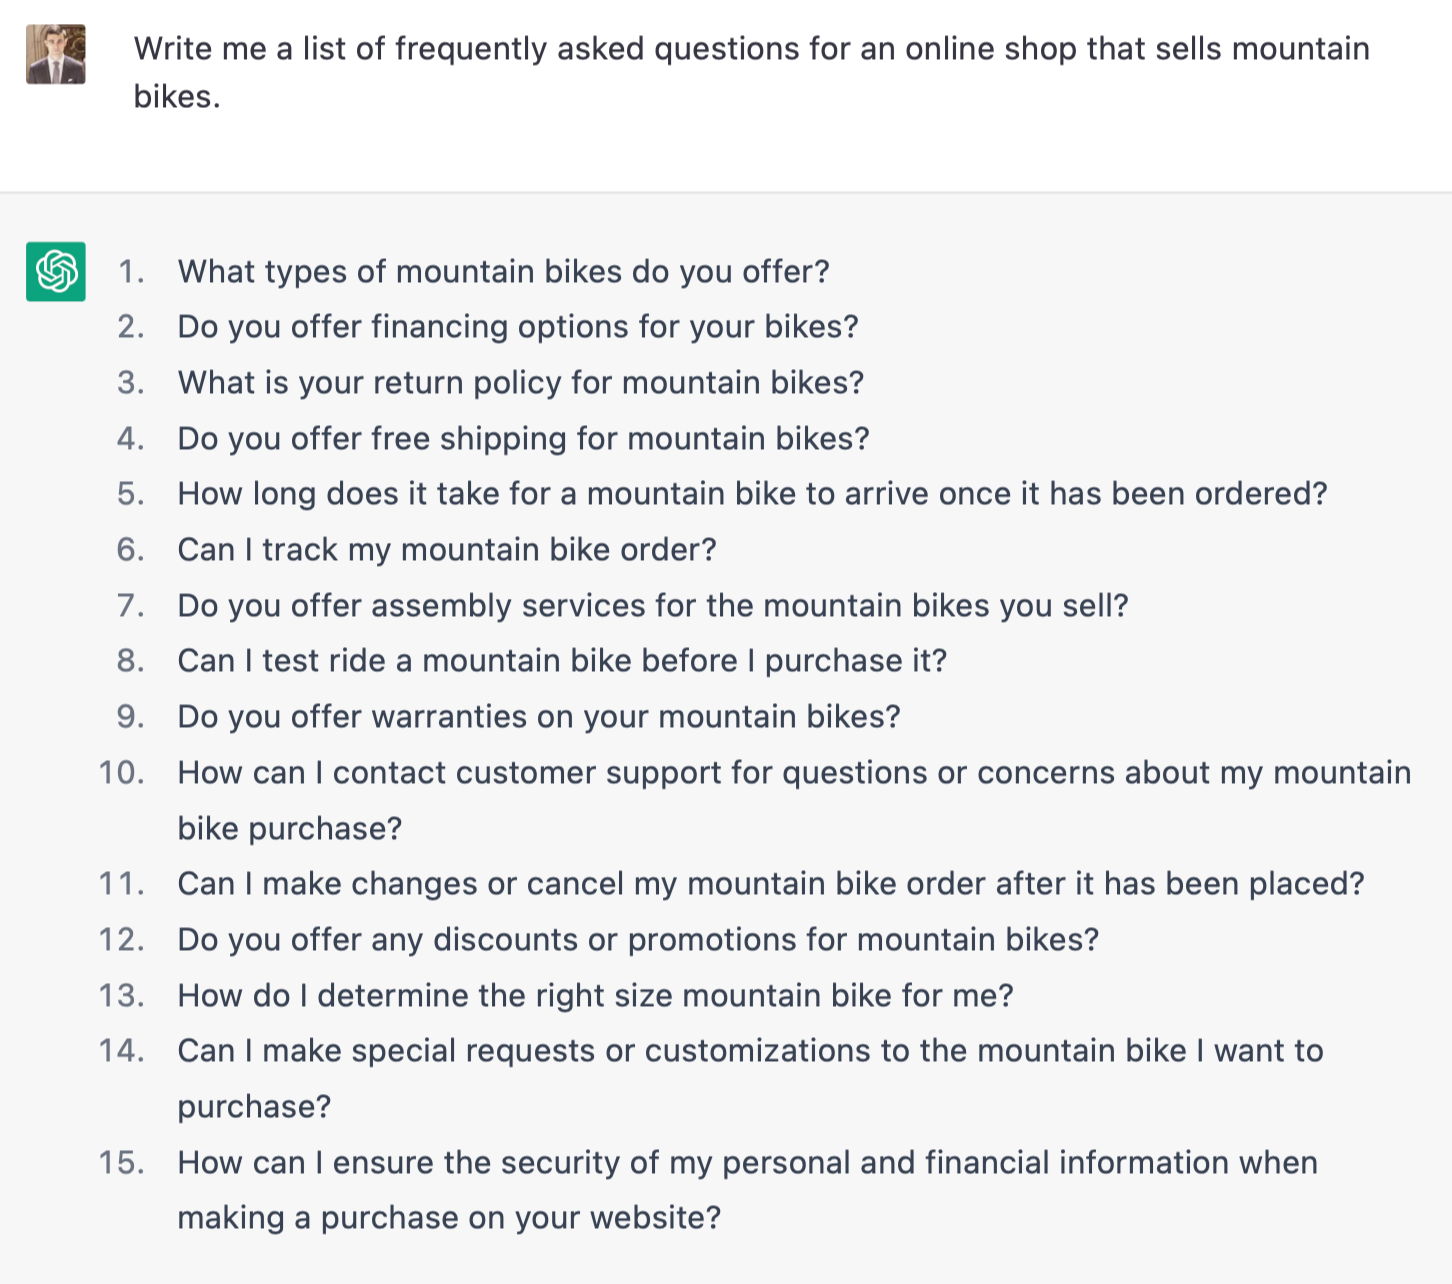Select the order tracking question
Screen dimensions: 1452x1284
(446, 550)
